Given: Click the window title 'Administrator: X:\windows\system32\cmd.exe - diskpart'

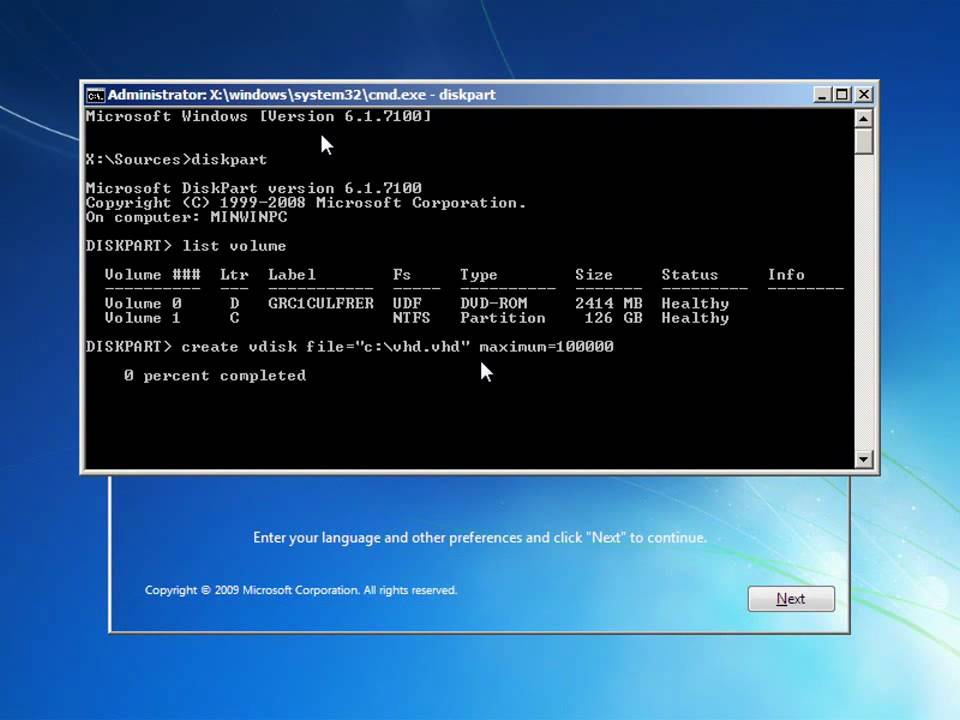Looking at the screenshot, I should coord(301,95).
